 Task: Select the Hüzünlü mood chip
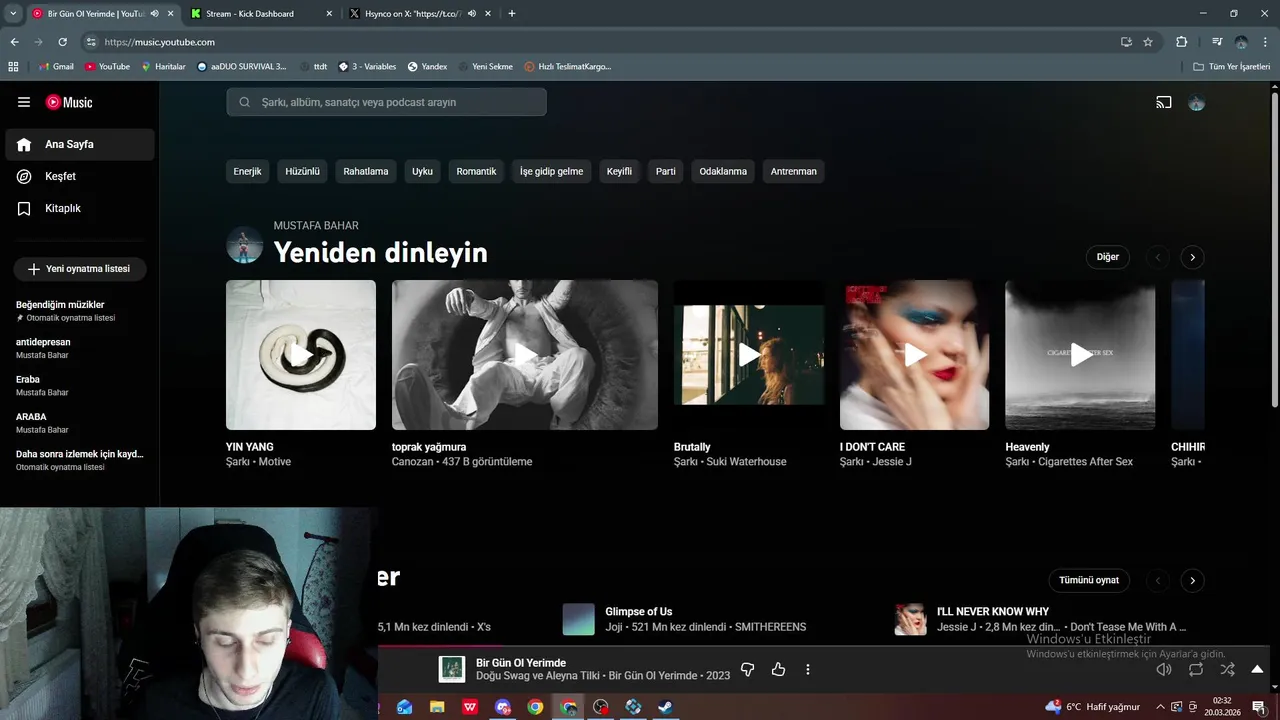pos(302,171)
